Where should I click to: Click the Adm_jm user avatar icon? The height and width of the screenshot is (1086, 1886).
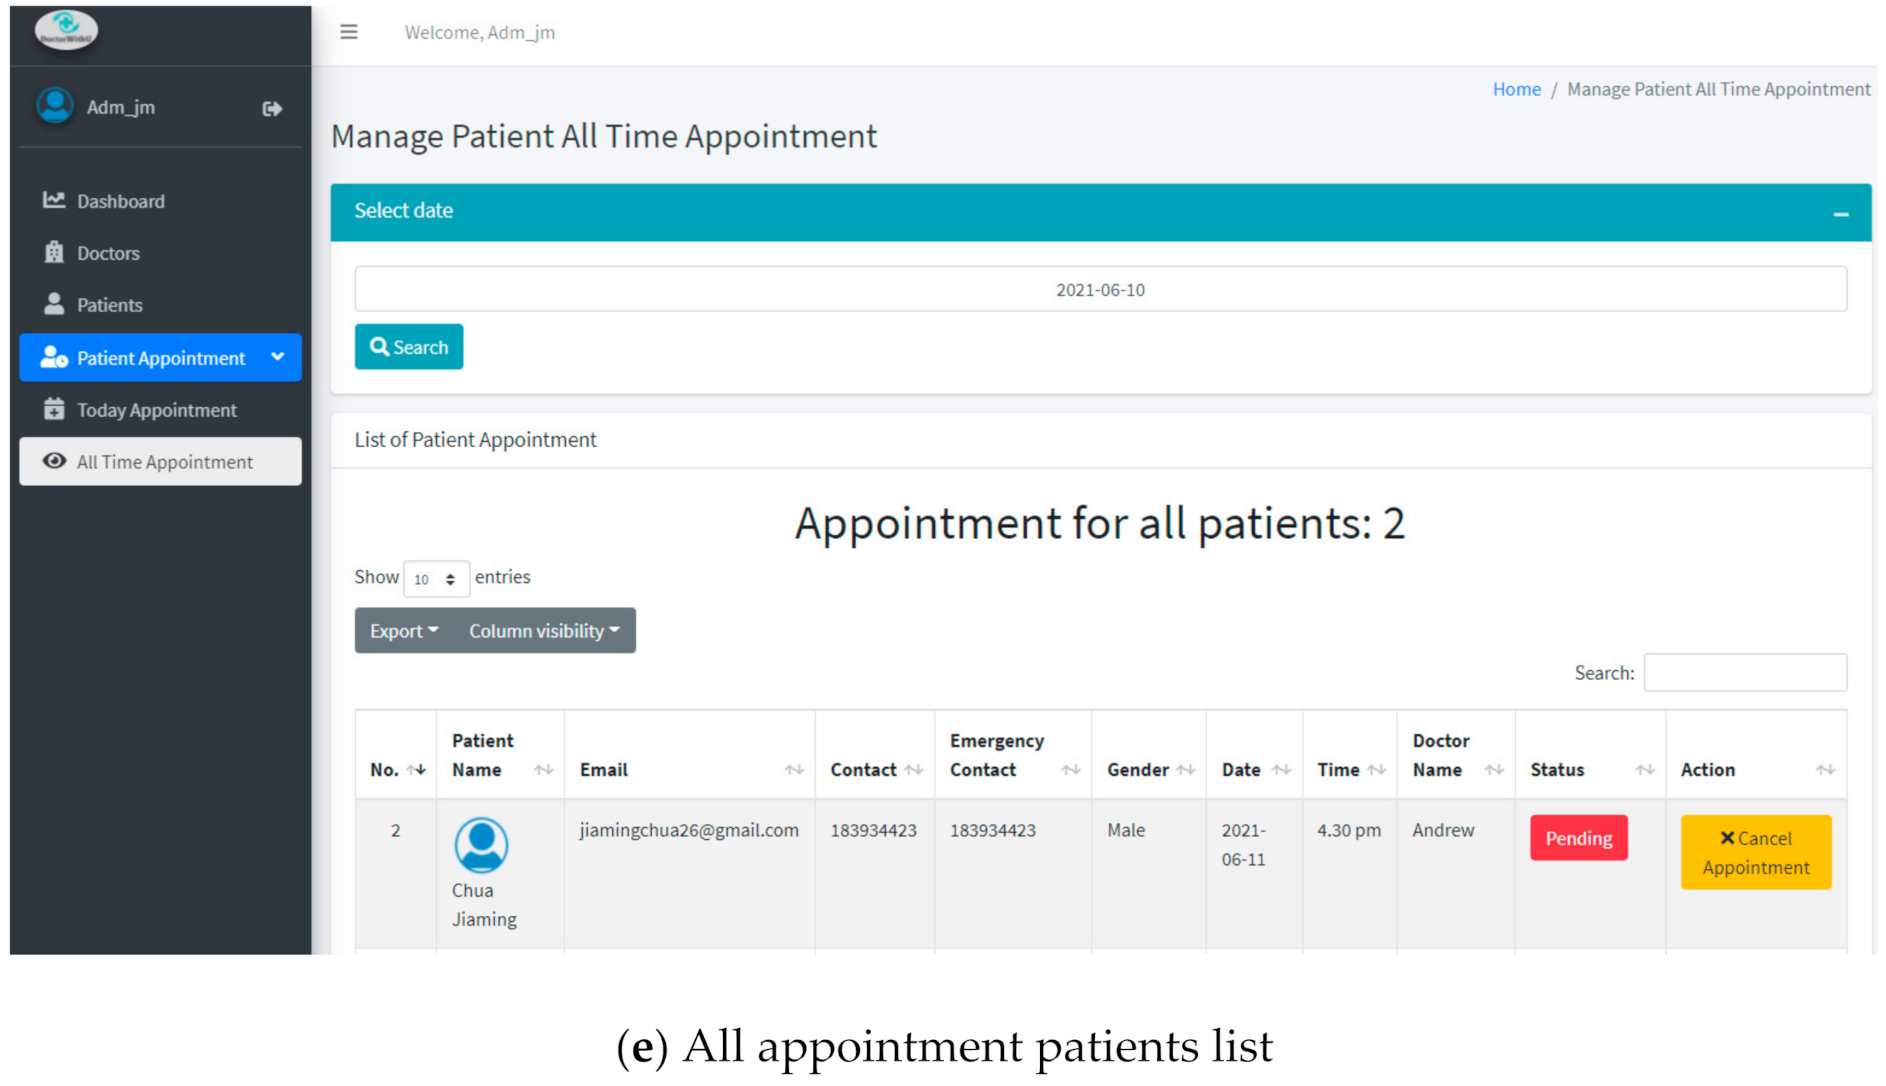(x=55, y=106)
